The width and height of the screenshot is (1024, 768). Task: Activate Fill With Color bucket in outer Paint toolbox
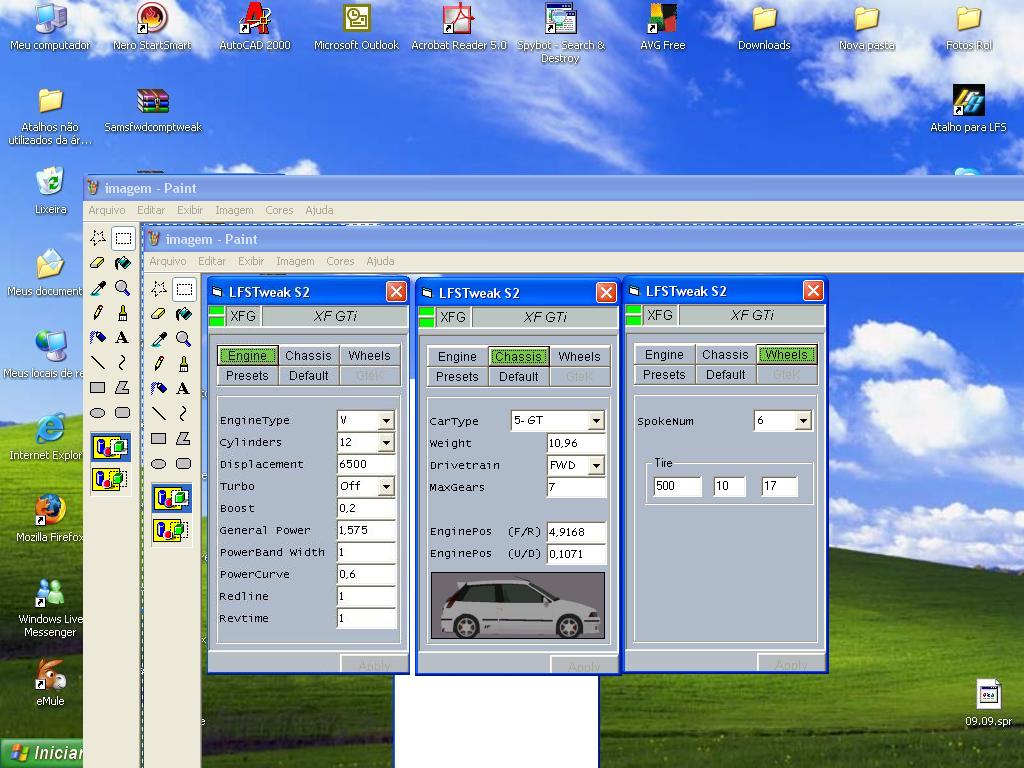point(123,263)
